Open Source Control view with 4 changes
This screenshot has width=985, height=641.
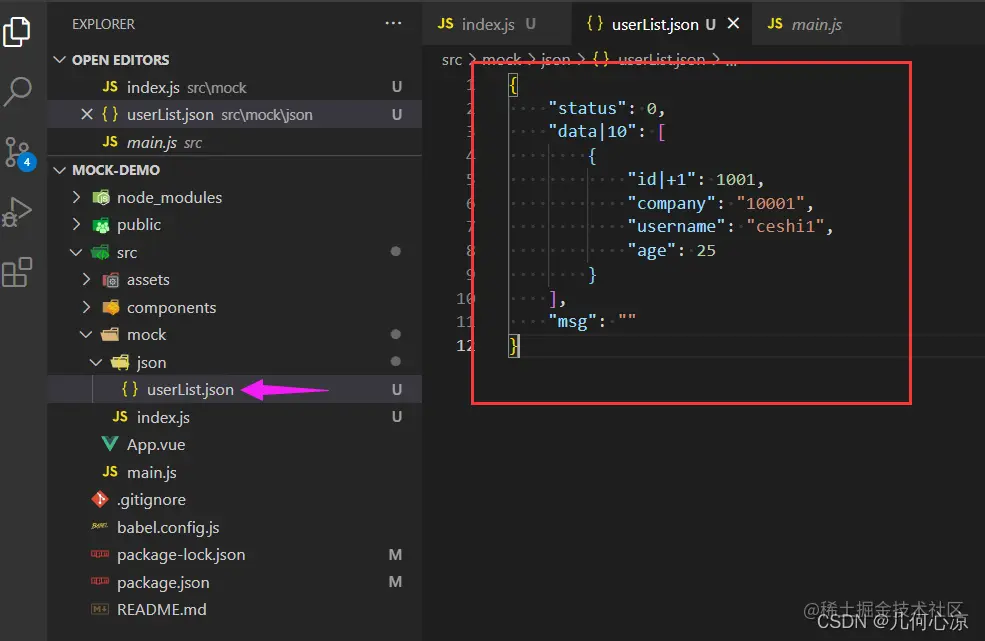[19, 153]
